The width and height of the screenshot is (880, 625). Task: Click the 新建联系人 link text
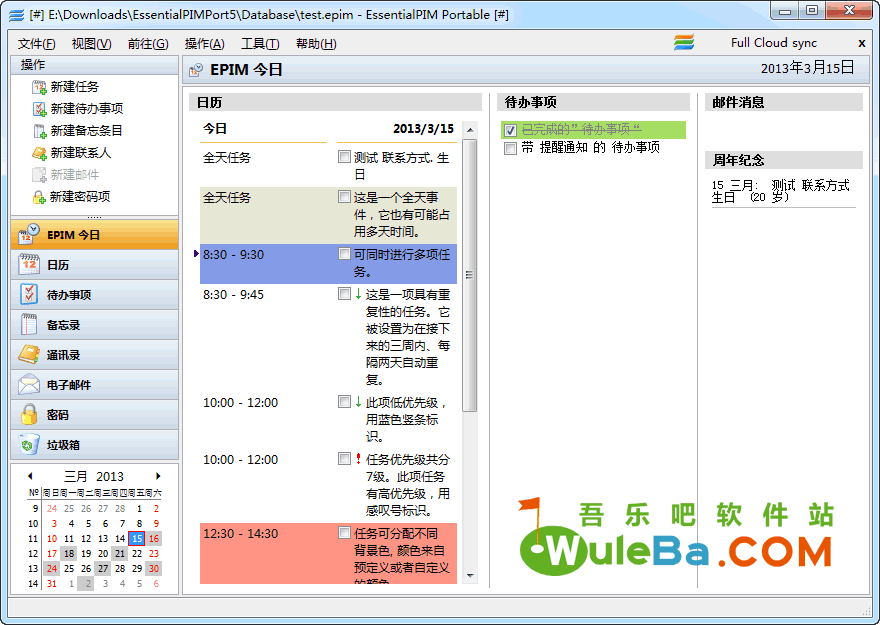[81, 153]
